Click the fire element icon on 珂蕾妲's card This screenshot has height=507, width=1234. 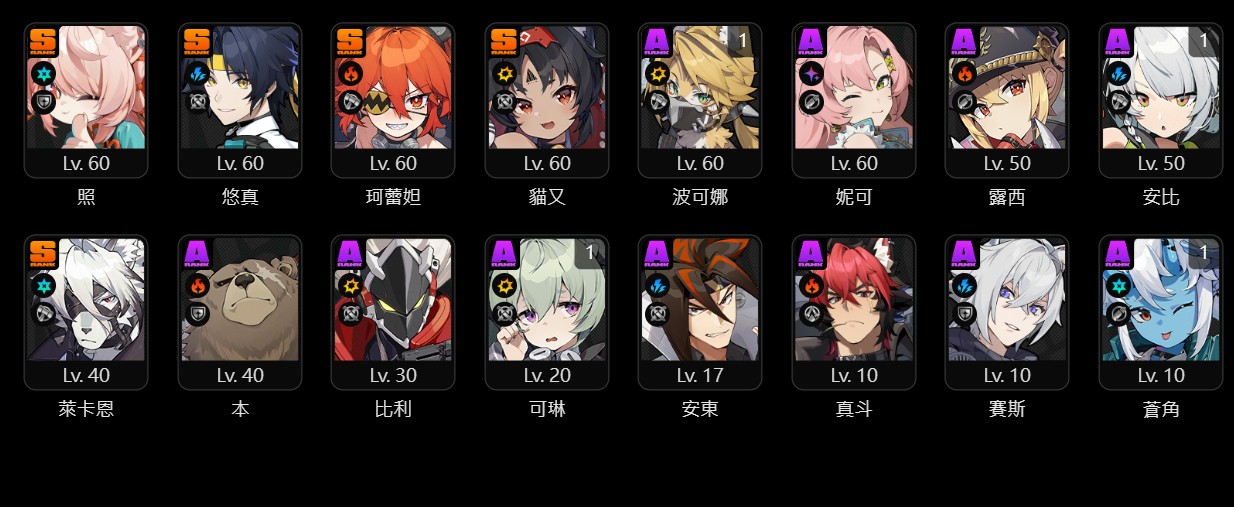coord(349,73)
